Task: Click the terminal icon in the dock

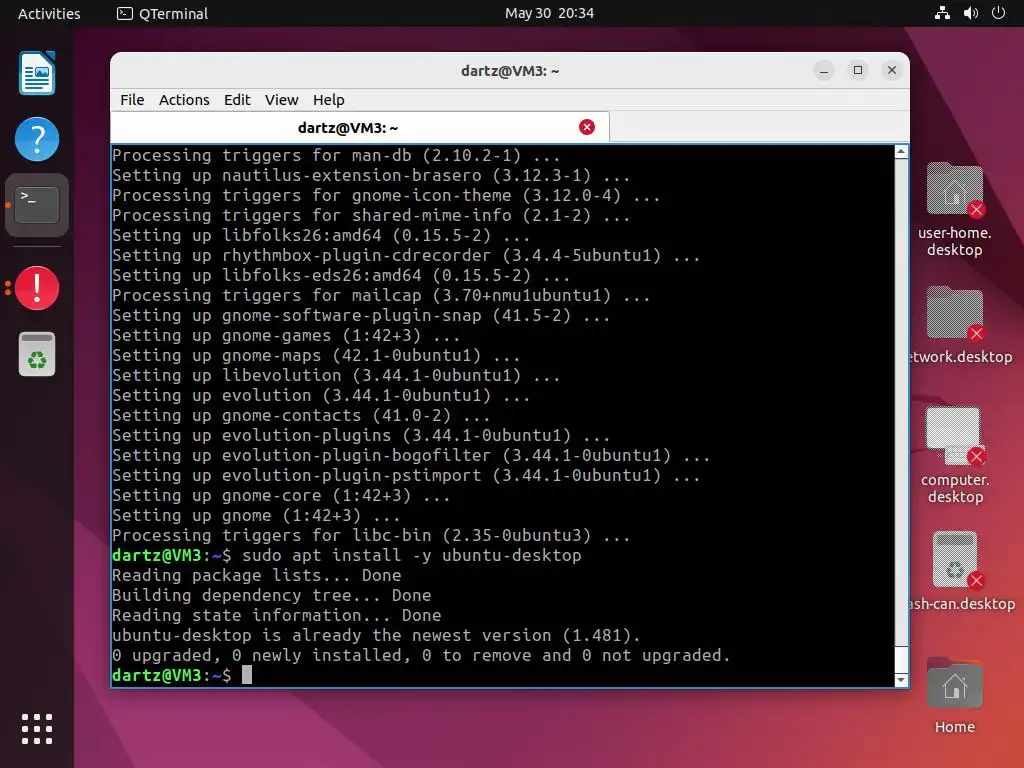Action: click(37, 205)
